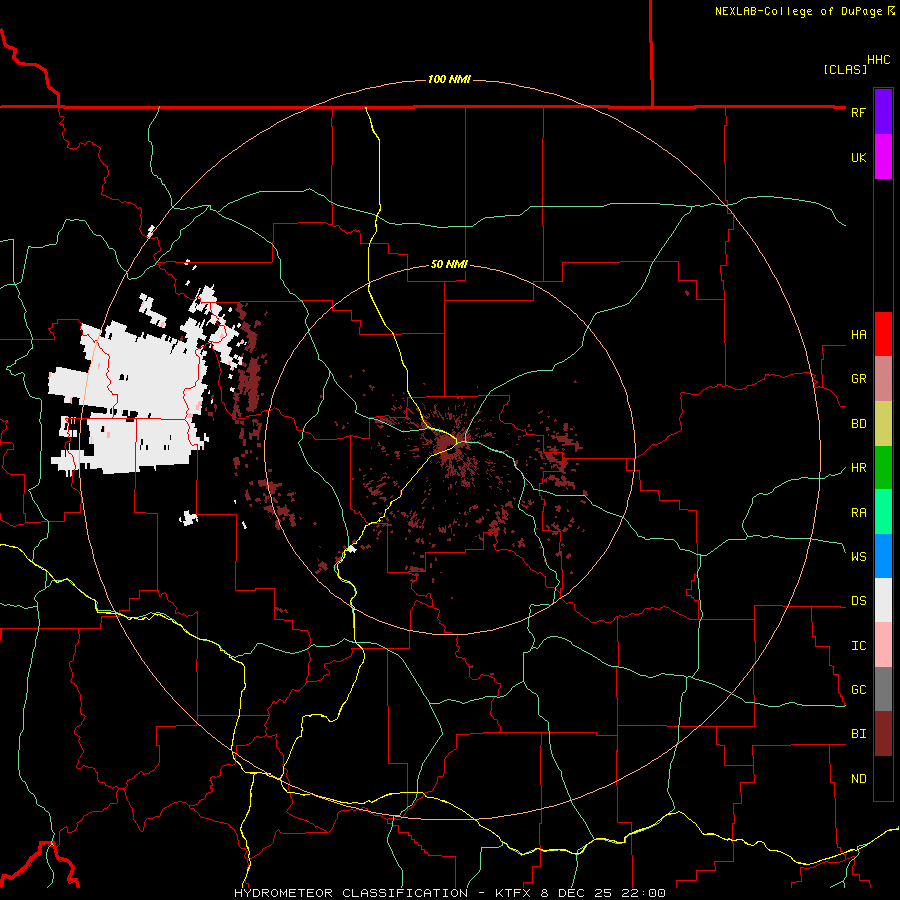Click the 100 NMI range ring label
The width and height of the screenshot is (900, 900).
click(x=449, y=79)
